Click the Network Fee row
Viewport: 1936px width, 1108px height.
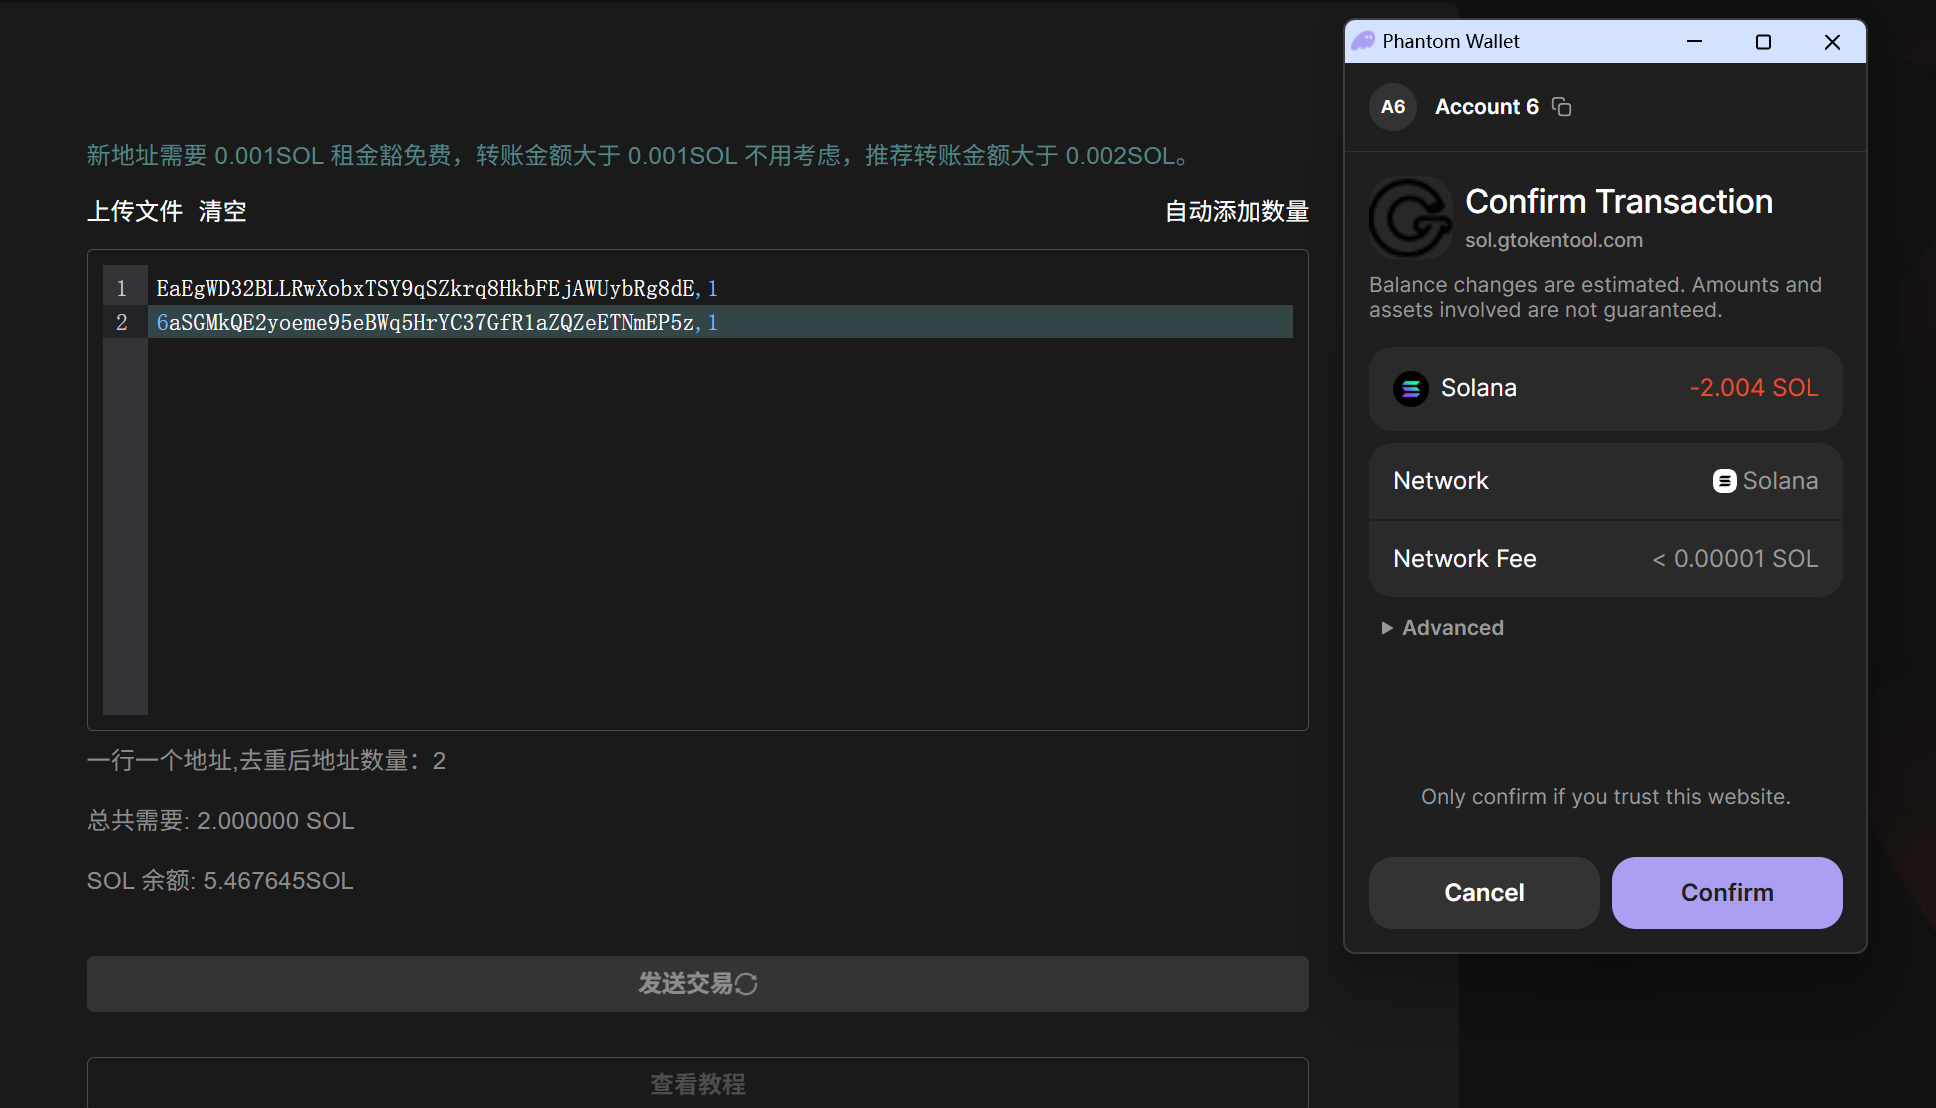pyautogui.click(x=1604, y=559)
